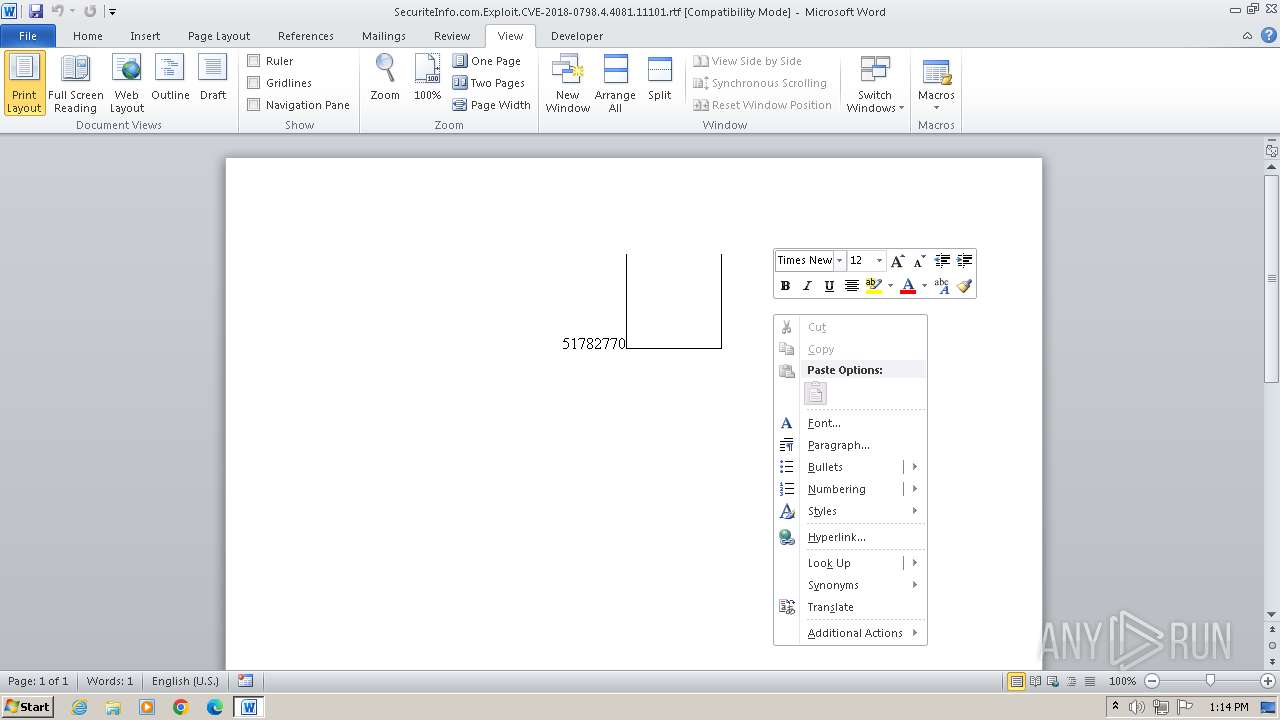Click Two Pages zoom button
Screen dimensions: 1280x720
point(489,83)
